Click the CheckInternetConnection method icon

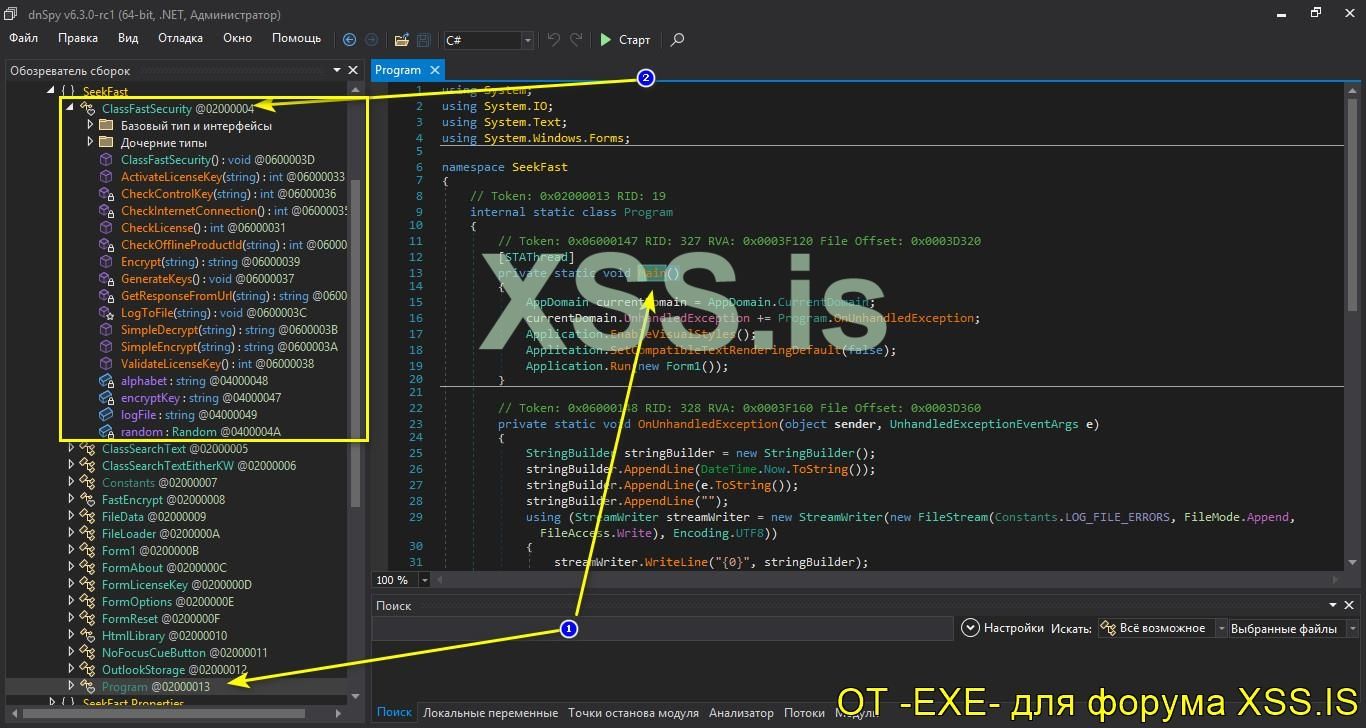(106, 211)
